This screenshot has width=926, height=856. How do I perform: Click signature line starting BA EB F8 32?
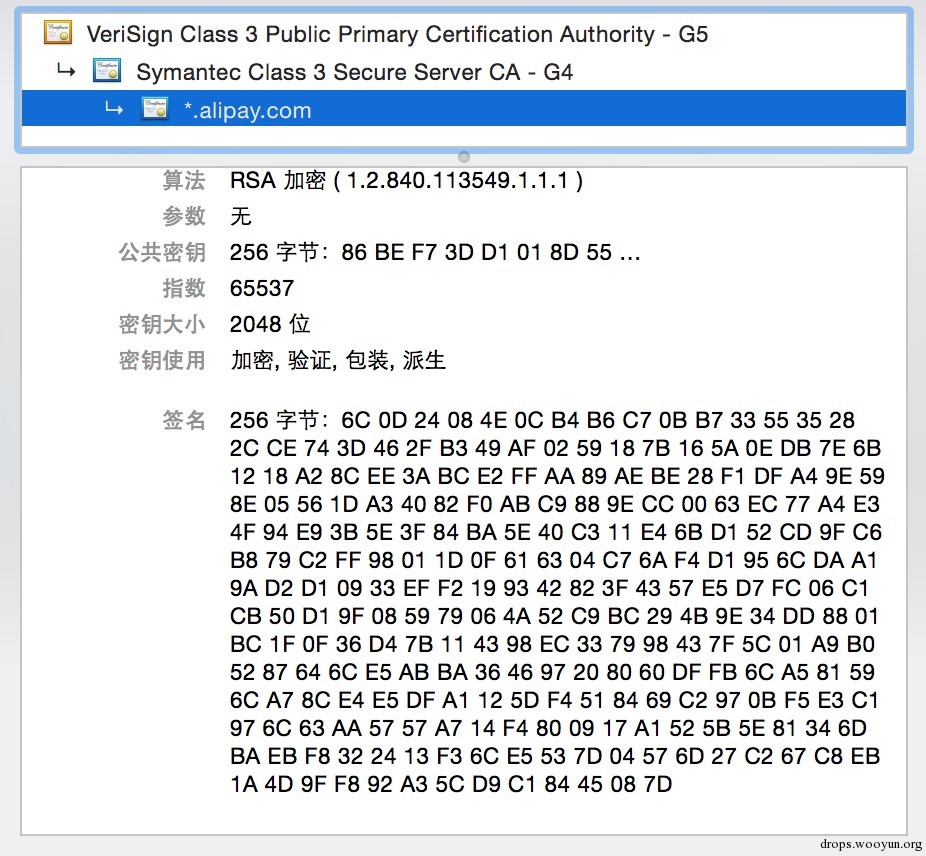[x=555, y=756]
